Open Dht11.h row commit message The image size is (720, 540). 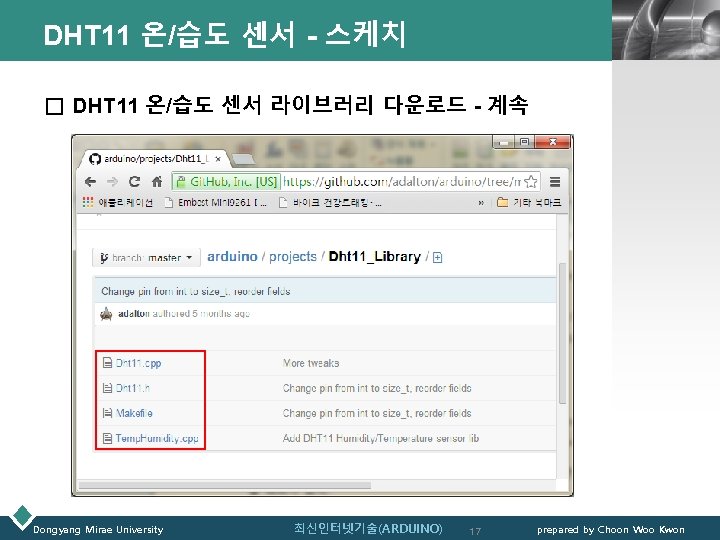click(x=377, y=388)
